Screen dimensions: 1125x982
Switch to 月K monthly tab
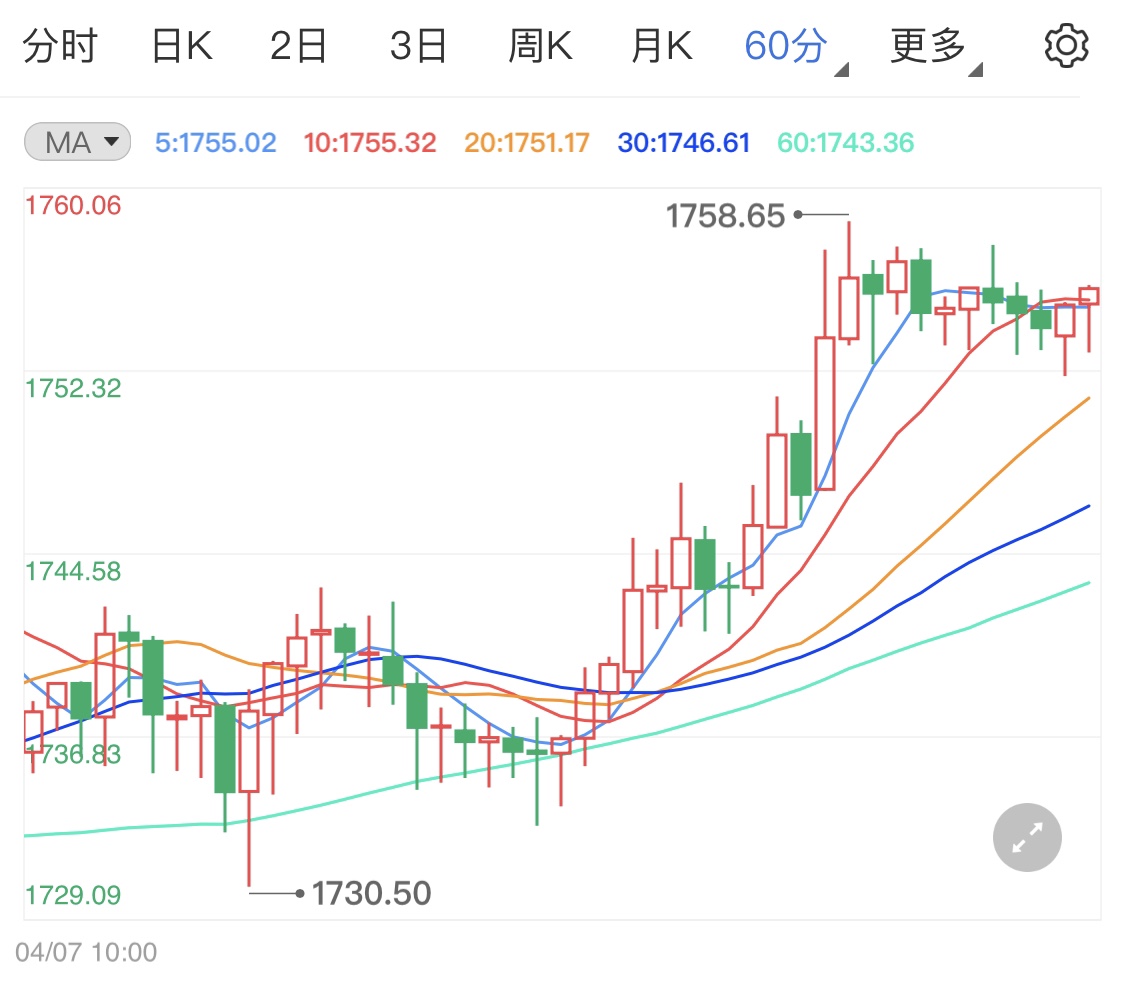662,47
